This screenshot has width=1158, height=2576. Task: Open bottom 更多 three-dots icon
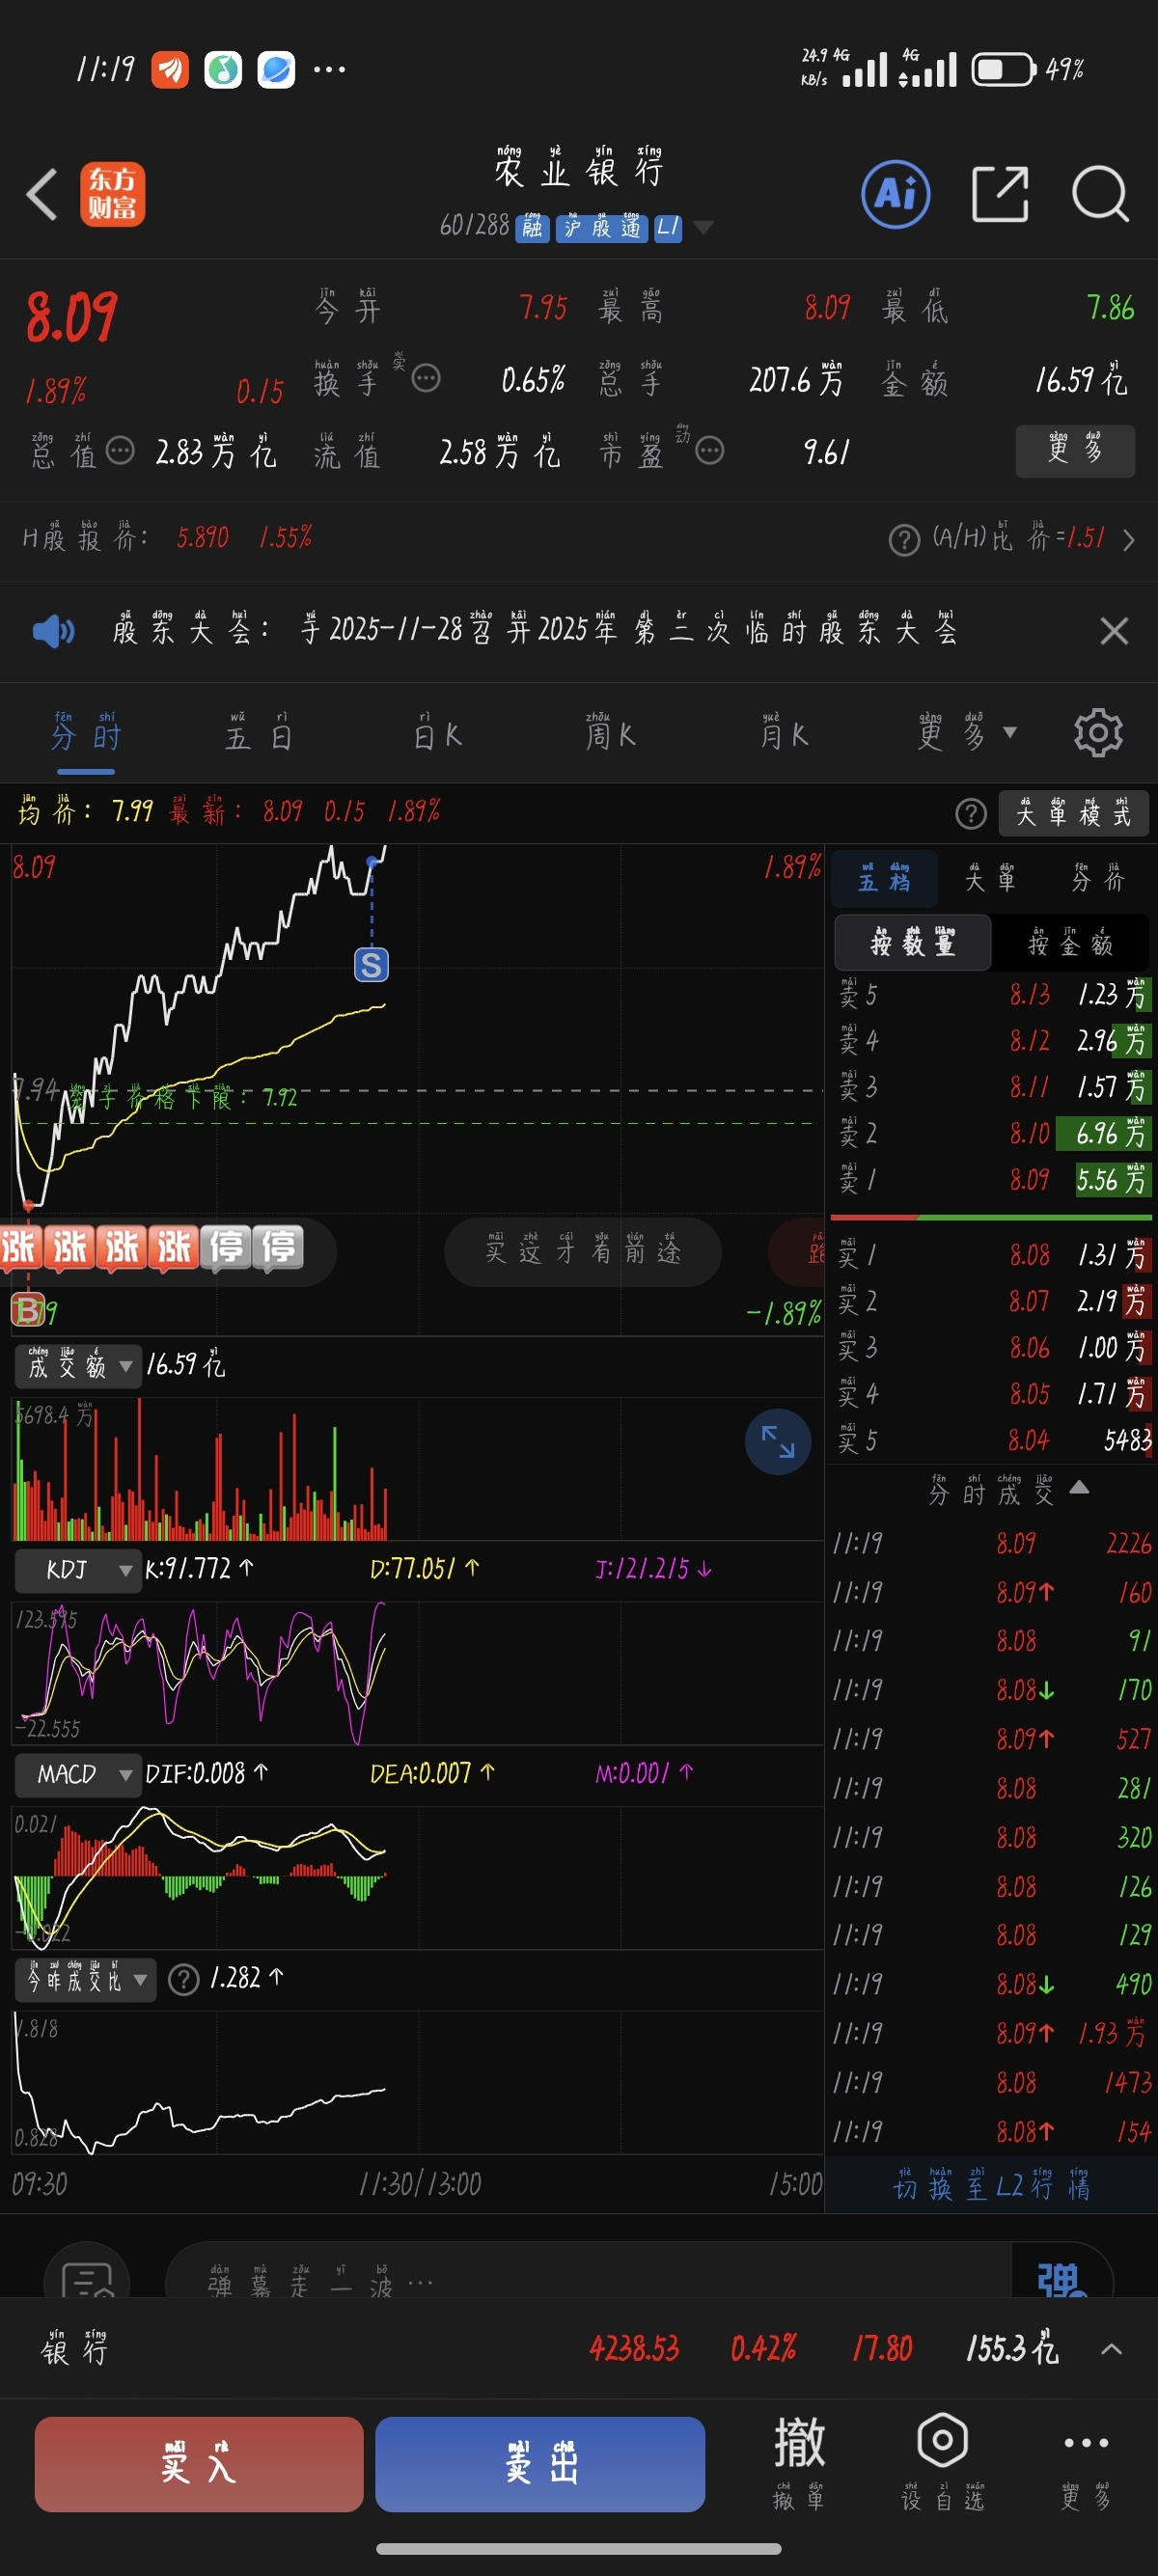1086,2462
